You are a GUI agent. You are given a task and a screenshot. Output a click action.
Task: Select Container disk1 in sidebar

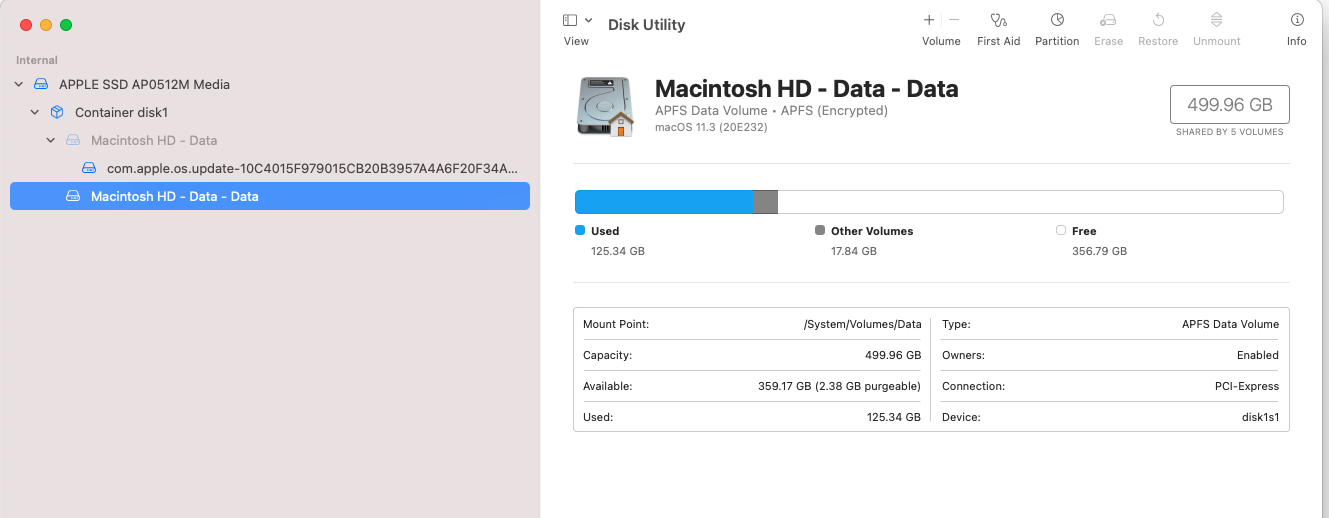(121, 112)
